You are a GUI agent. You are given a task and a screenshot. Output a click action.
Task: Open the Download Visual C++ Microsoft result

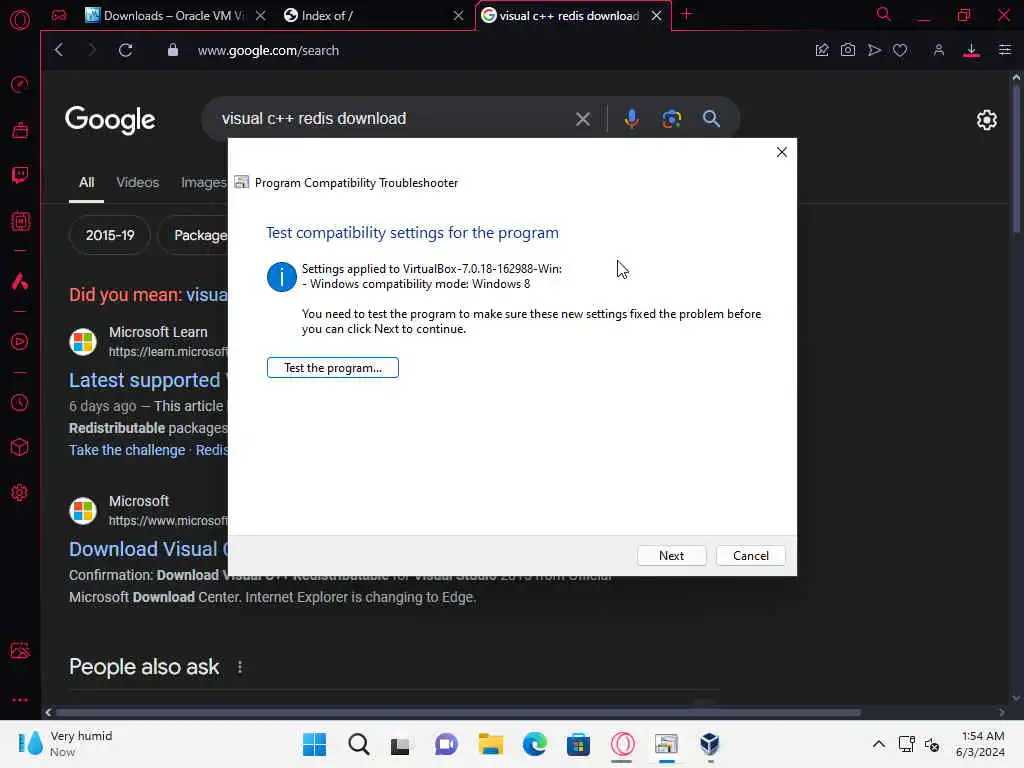(x=148, y=549)
